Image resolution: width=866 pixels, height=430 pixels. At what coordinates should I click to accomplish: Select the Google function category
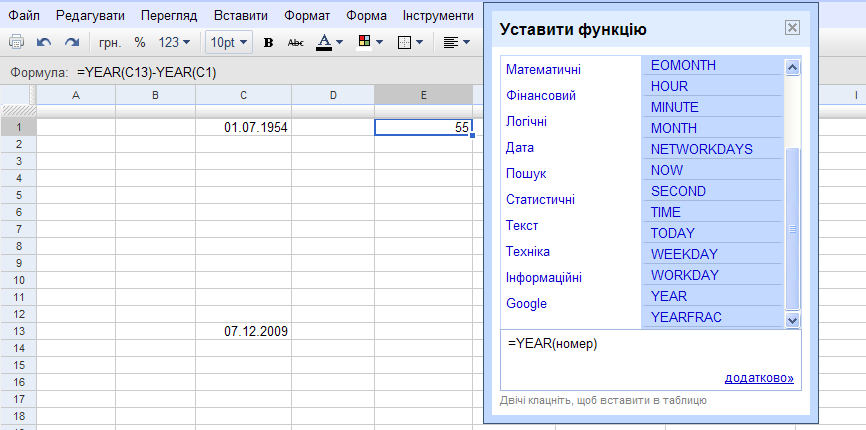point(526,303)
